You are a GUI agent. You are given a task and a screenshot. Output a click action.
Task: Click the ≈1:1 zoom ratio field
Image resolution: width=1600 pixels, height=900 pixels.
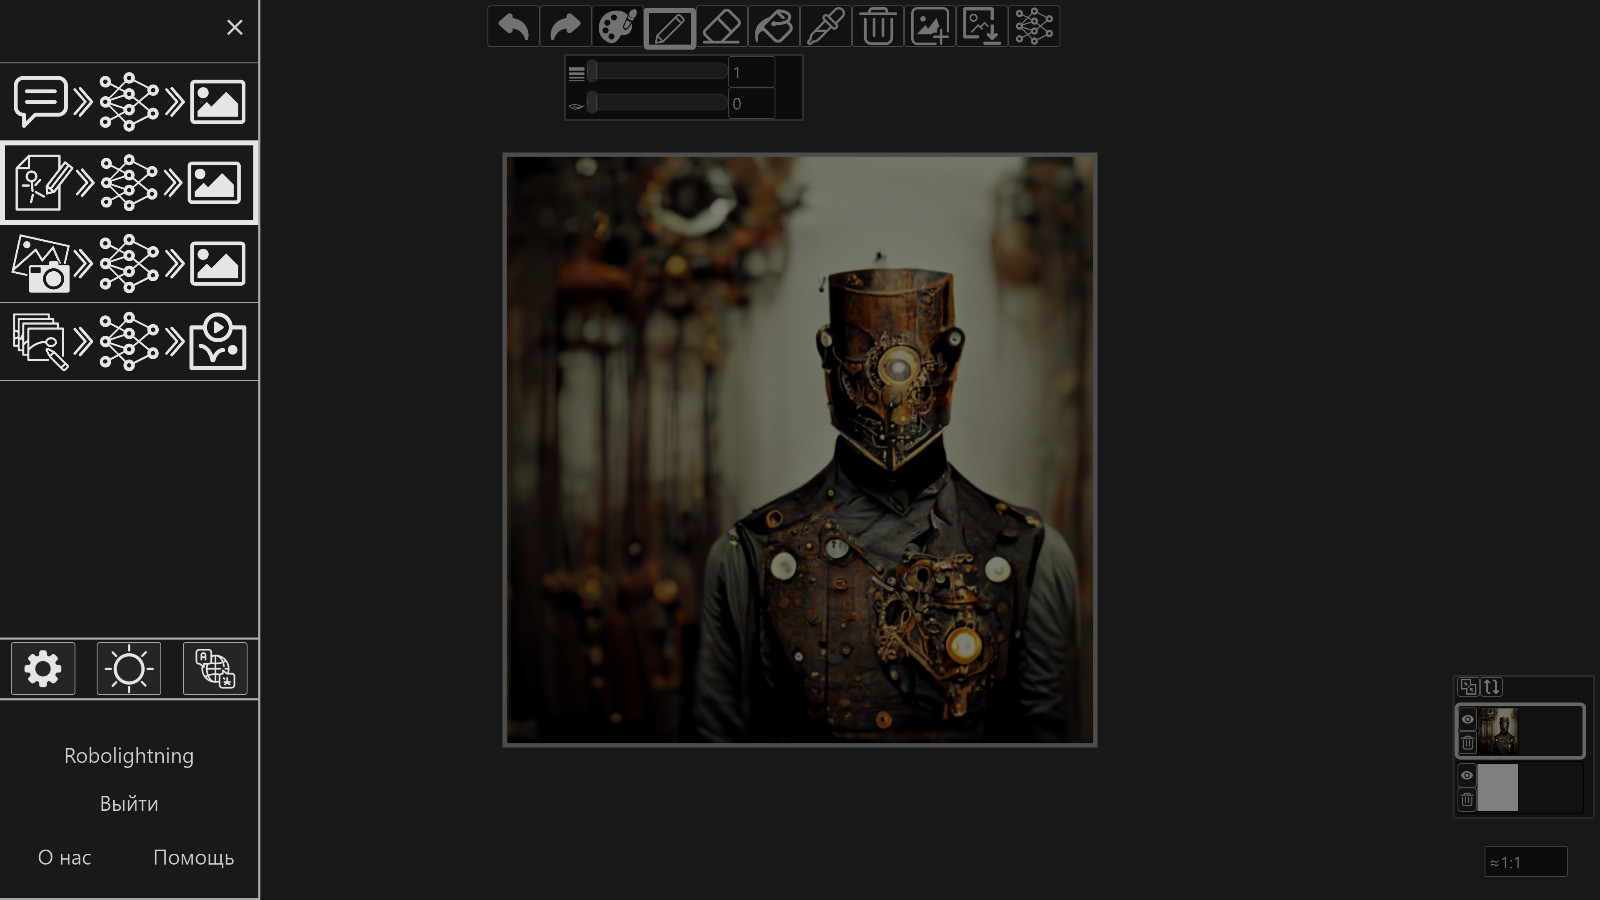1526,862
